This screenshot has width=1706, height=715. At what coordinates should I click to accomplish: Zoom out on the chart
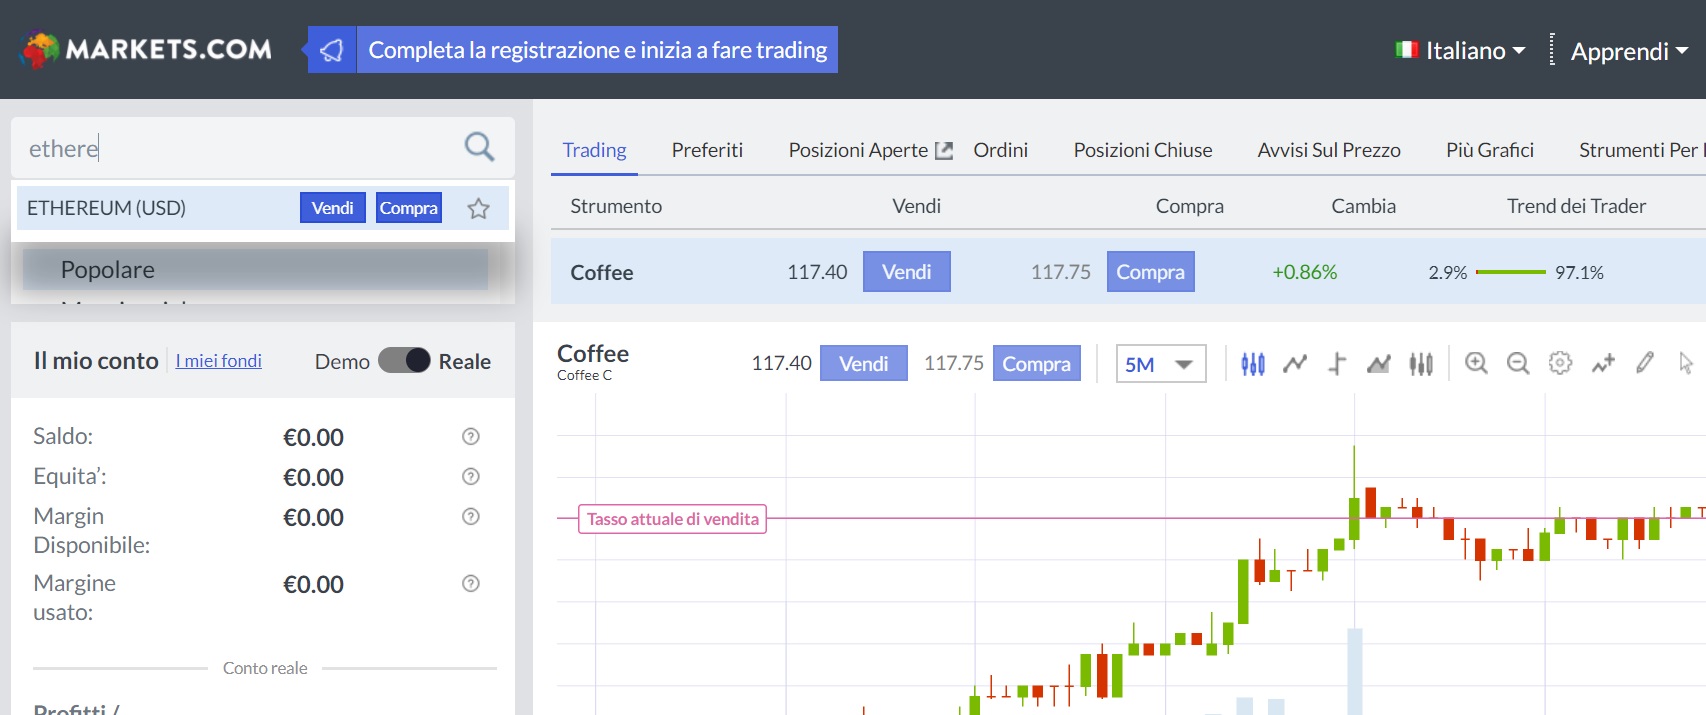tap(1518, 363)
